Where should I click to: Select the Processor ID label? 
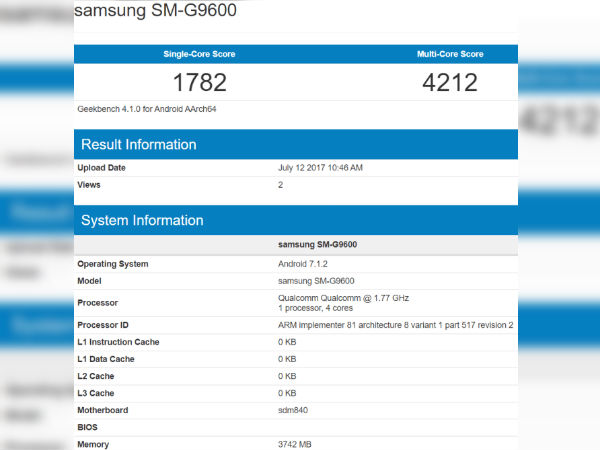pyautogui.click(x=103, y=325)
